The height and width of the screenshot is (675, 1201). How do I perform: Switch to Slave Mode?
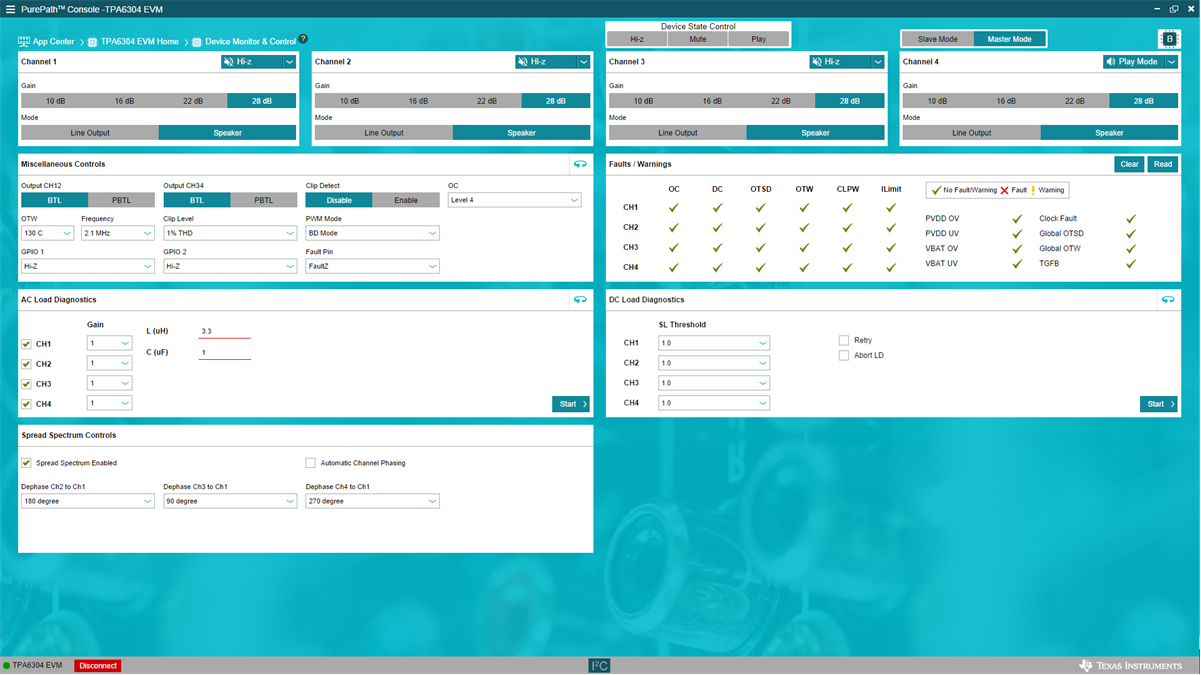point(937,39)
